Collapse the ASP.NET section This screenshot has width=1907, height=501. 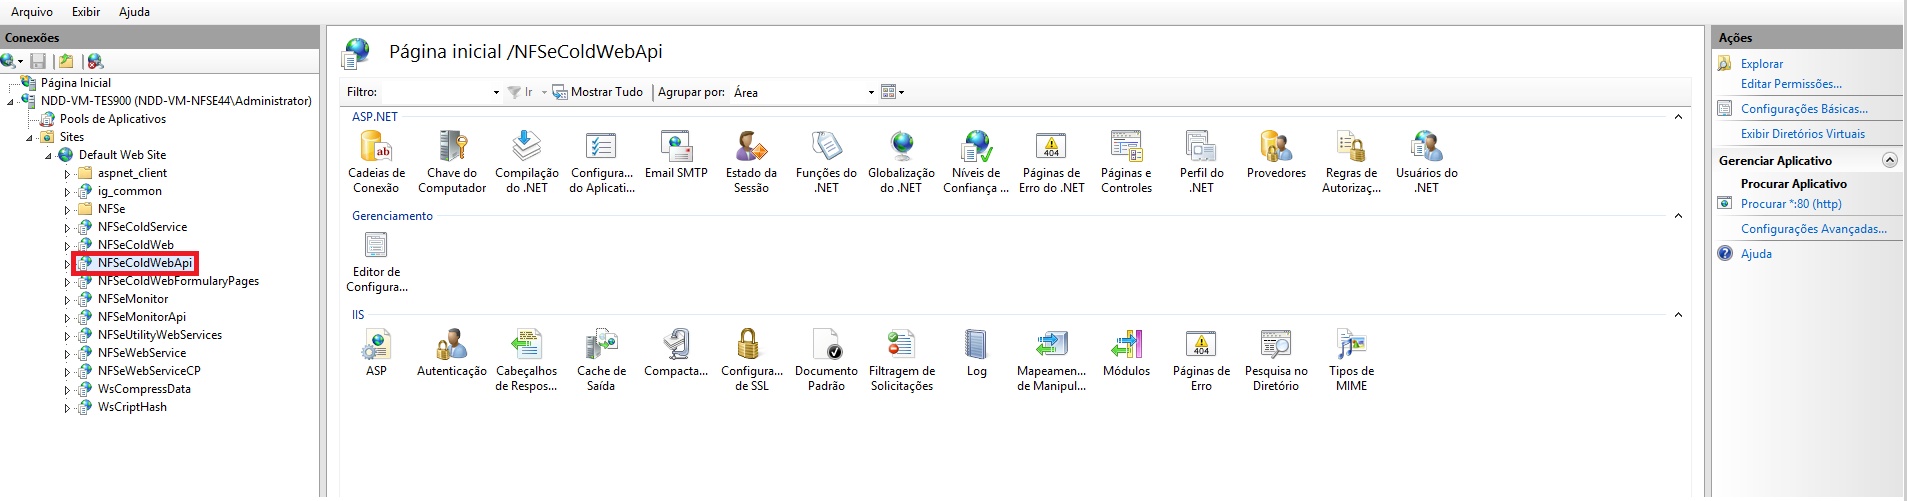tap(1678, 117)
